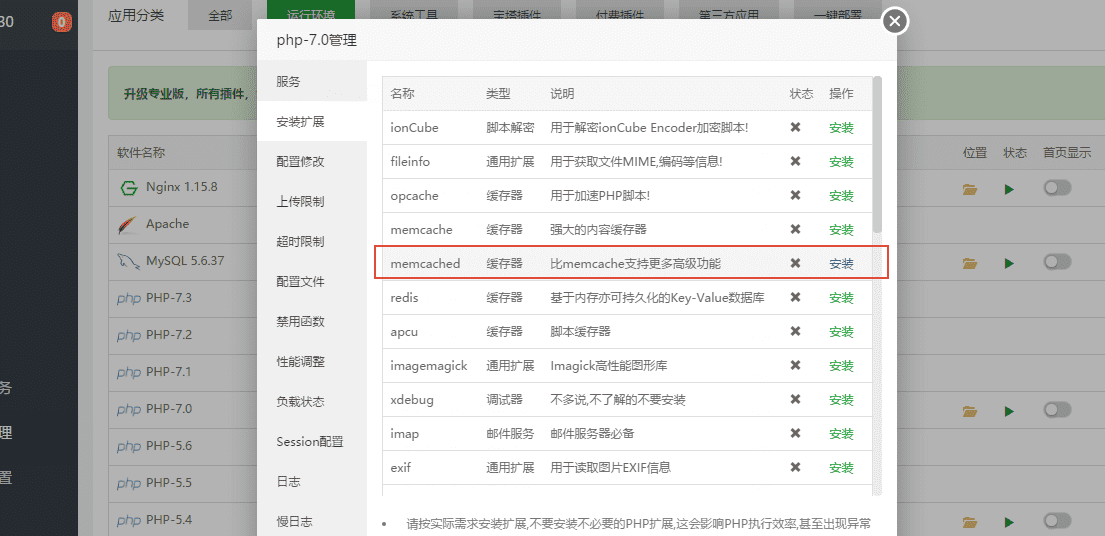Open the 禁用函数 section in the dialog

[x=300, y=321]
